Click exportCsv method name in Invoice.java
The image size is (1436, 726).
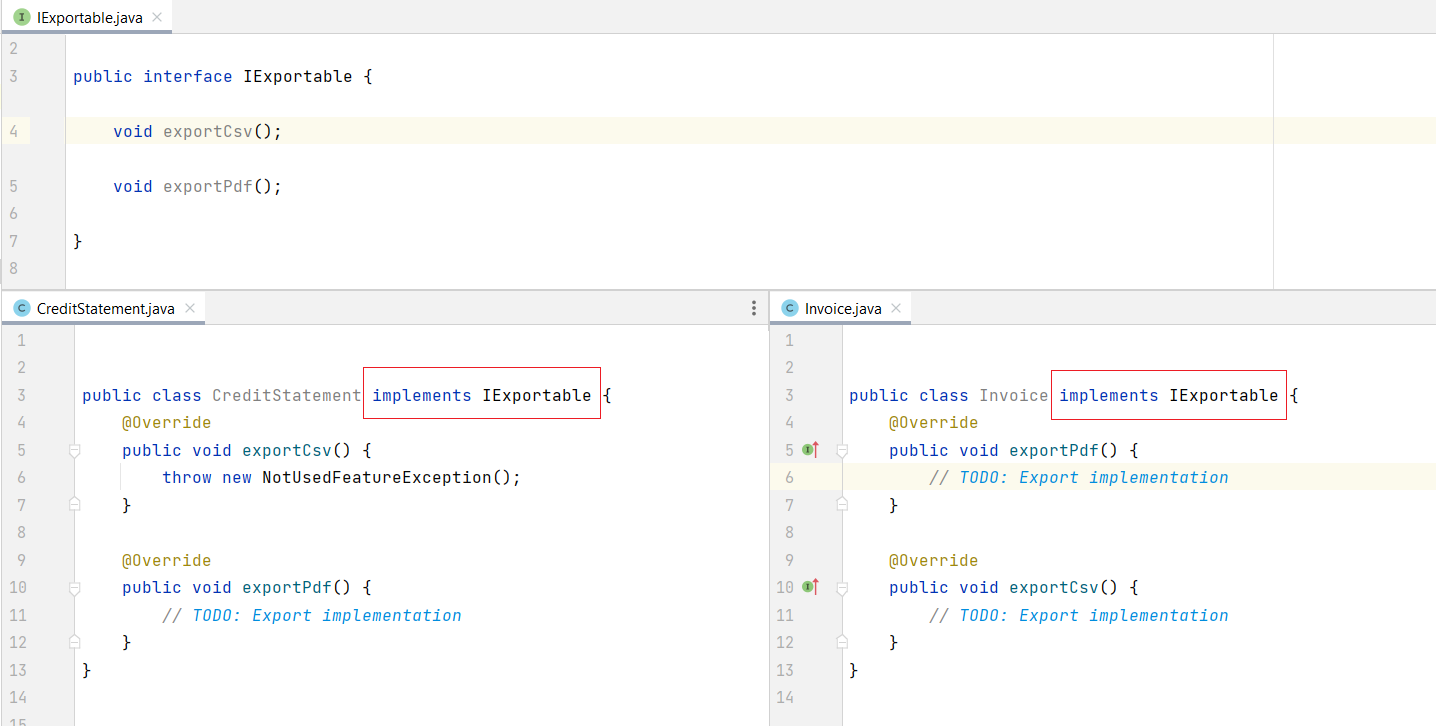pyautogui.click(x=1054, y=587)
